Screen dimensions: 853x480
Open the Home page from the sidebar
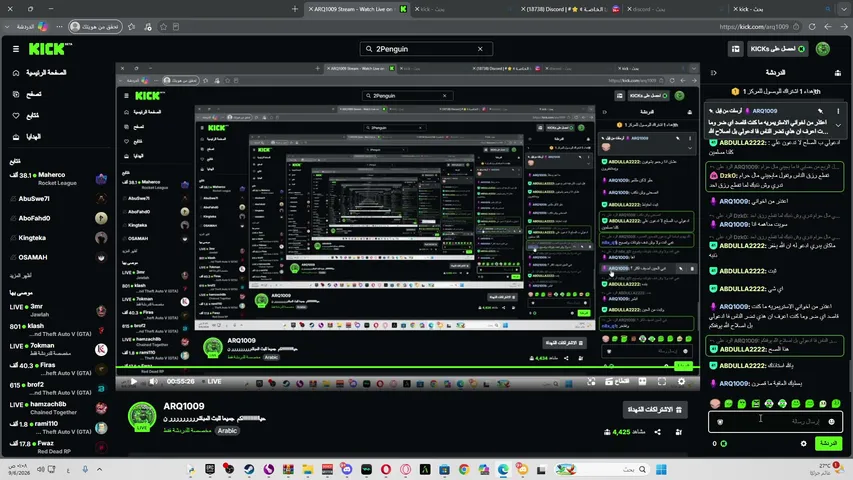click(39, 72)
